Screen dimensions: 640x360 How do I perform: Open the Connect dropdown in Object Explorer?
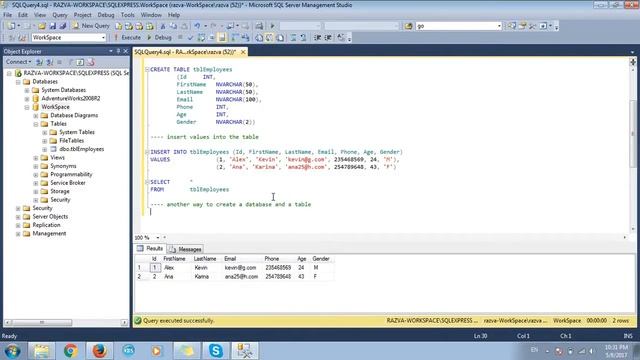pos(18,62)
